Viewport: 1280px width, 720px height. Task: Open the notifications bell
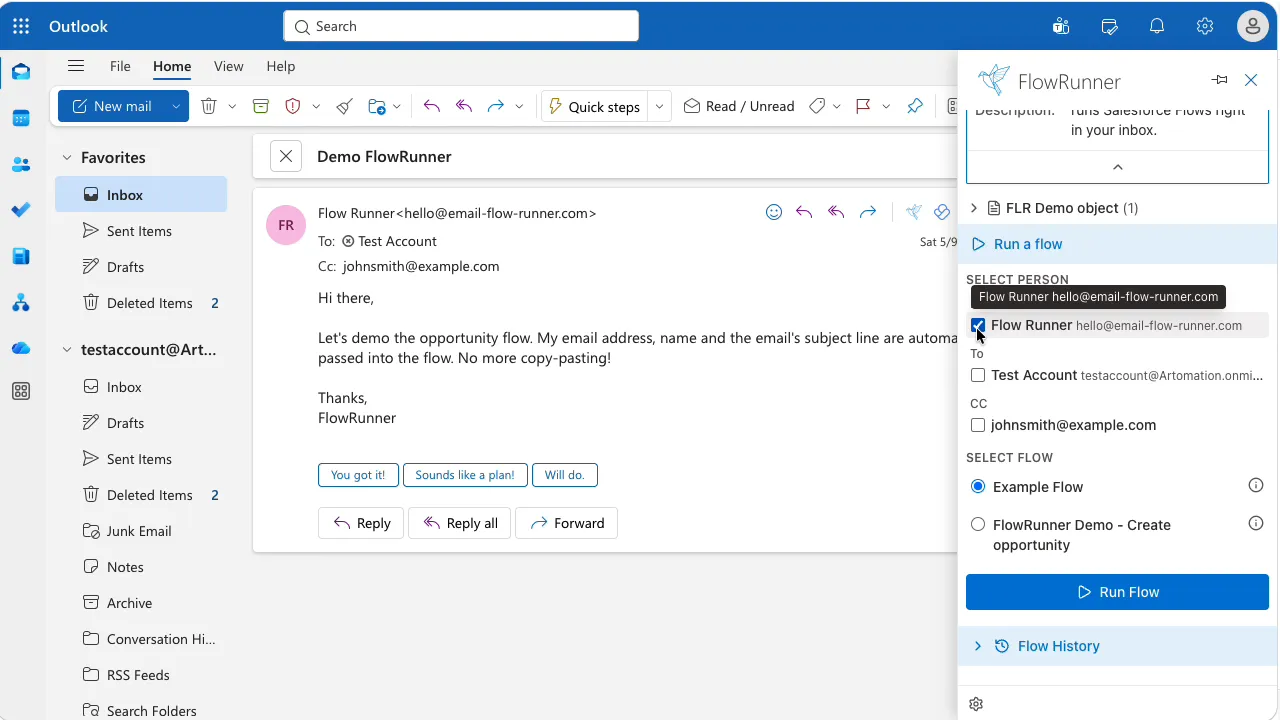1157,26
